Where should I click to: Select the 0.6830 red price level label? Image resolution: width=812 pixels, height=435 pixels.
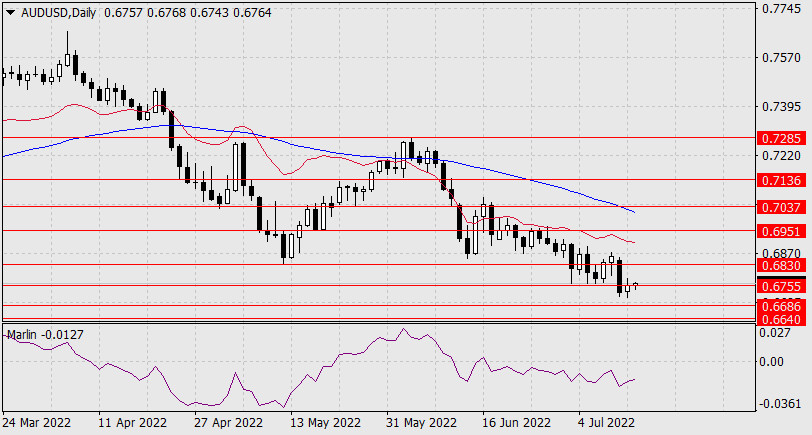(x=781, y=266)
